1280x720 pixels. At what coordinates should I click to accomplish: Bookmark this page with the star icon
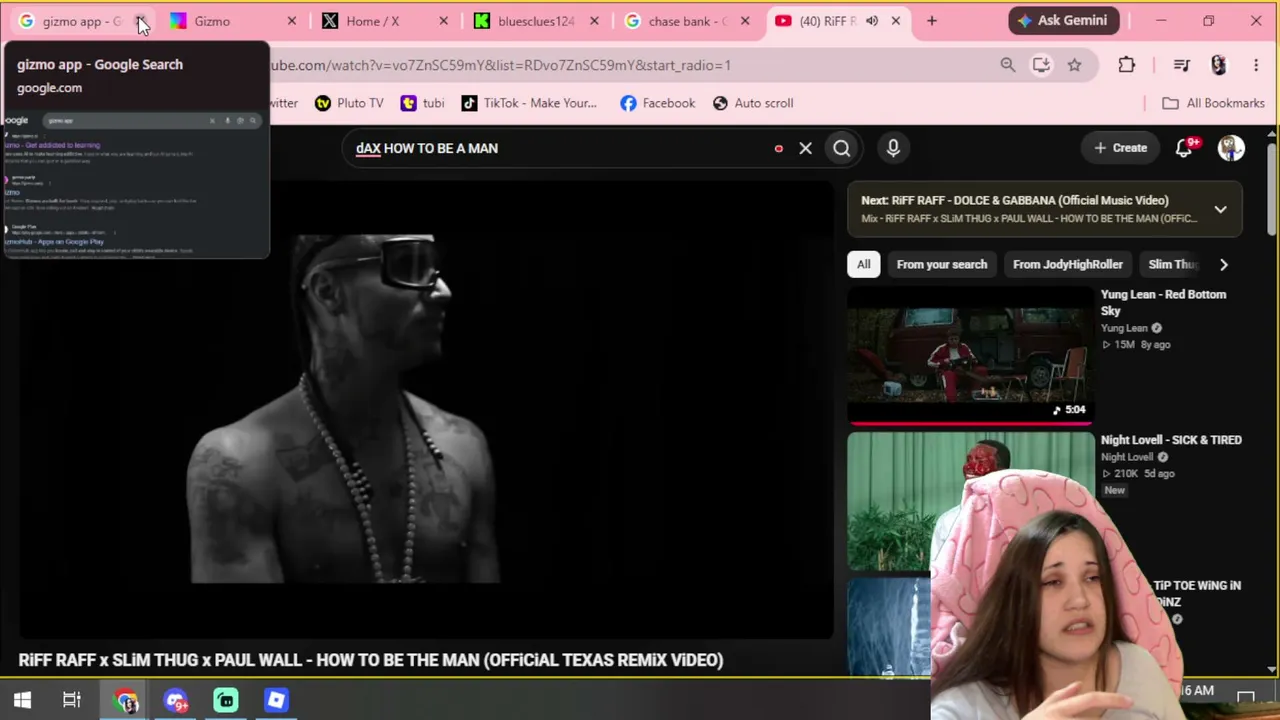[1074, 65]
